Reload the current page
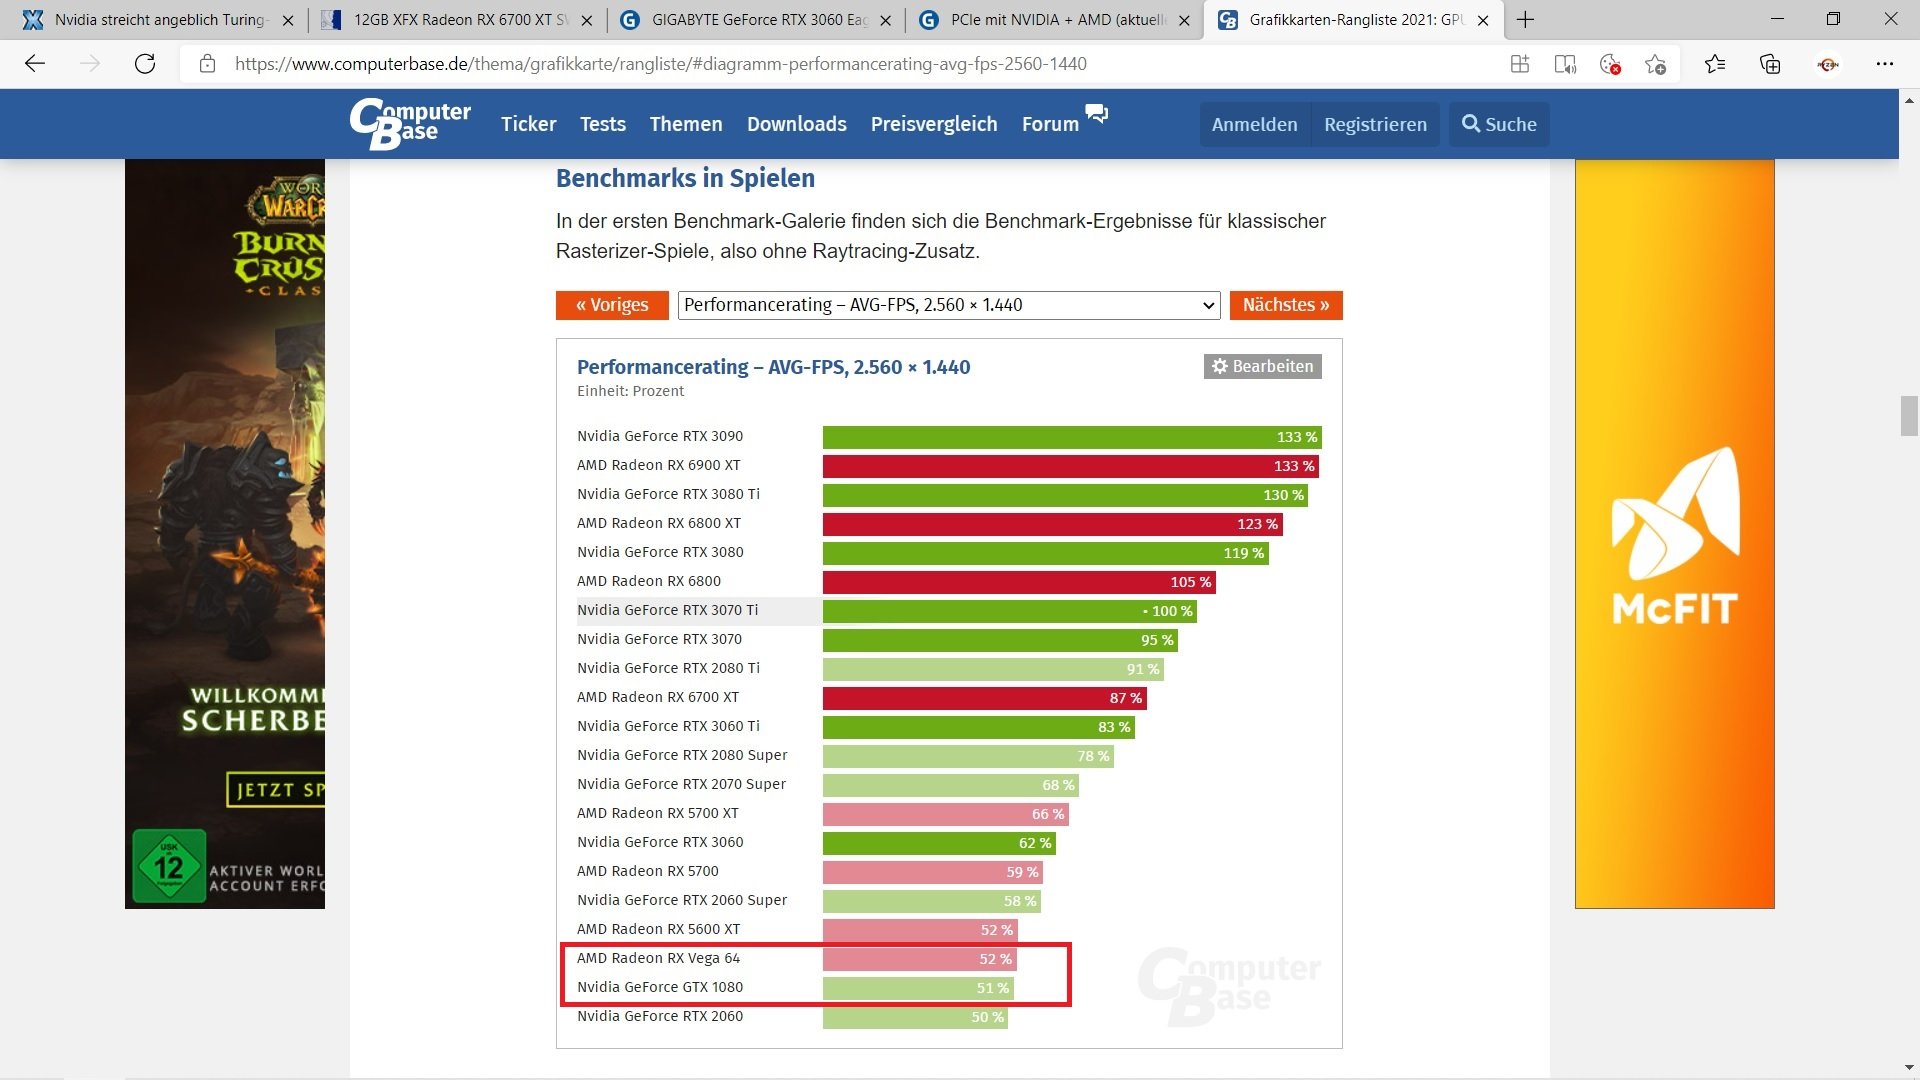The width and height of the screenshot is (1920, 1080). (x=145, y=64)
